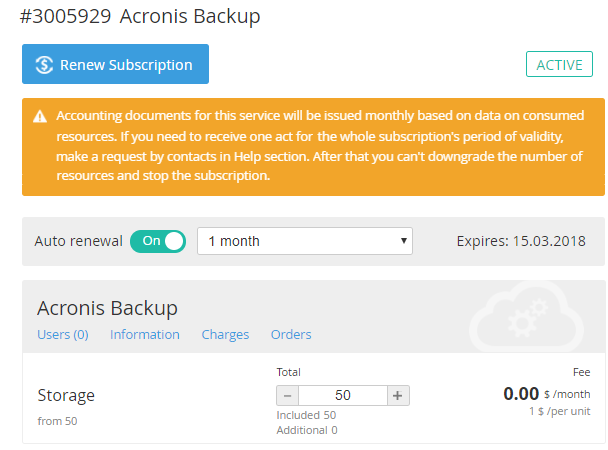Click the from 50 storage note
This screenshot has width=608, height=450.
coord(57,421)
